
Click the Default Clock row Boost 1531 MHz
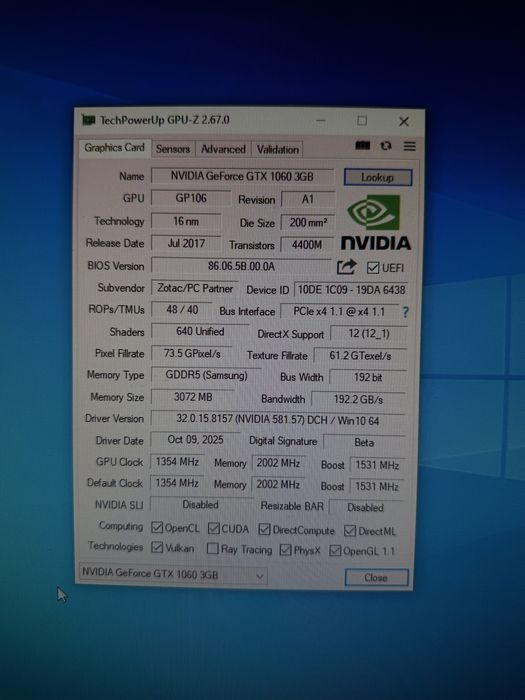click(x=377, y=486)
